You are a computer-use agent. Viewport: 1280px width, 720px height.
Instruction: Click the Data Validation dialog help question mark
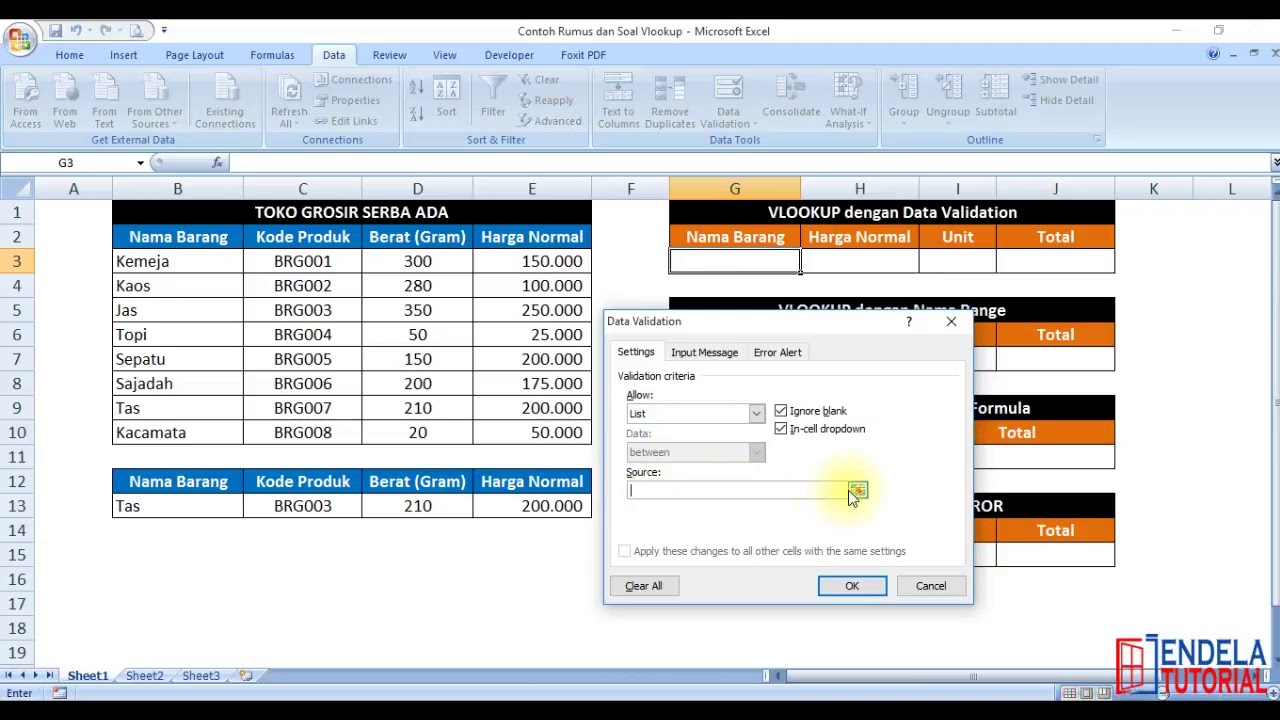(x=908, y=321)
